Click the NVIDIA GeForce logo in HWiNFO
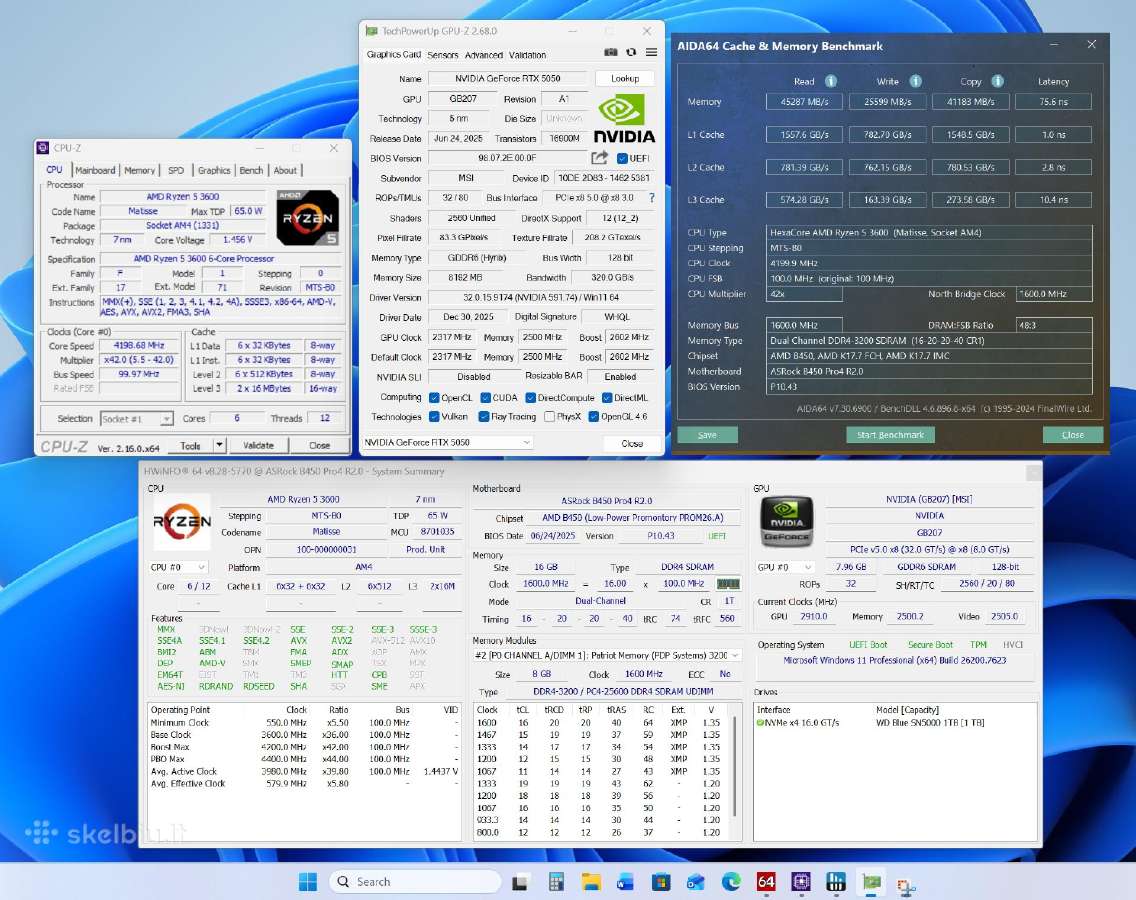Screen dimensions: 1136x900 point(786,521)
